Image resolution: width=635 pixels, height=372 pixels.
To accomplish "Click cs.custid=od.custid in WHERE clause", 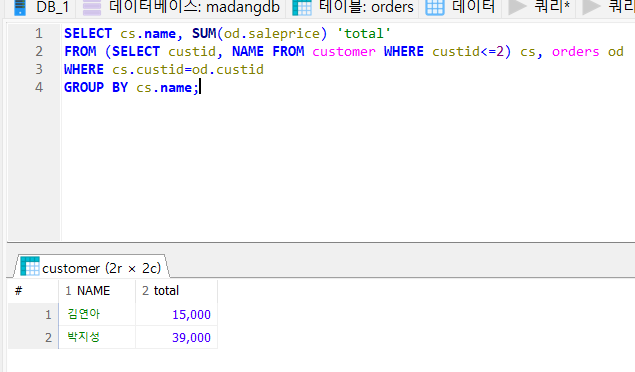I will point(188,70).
